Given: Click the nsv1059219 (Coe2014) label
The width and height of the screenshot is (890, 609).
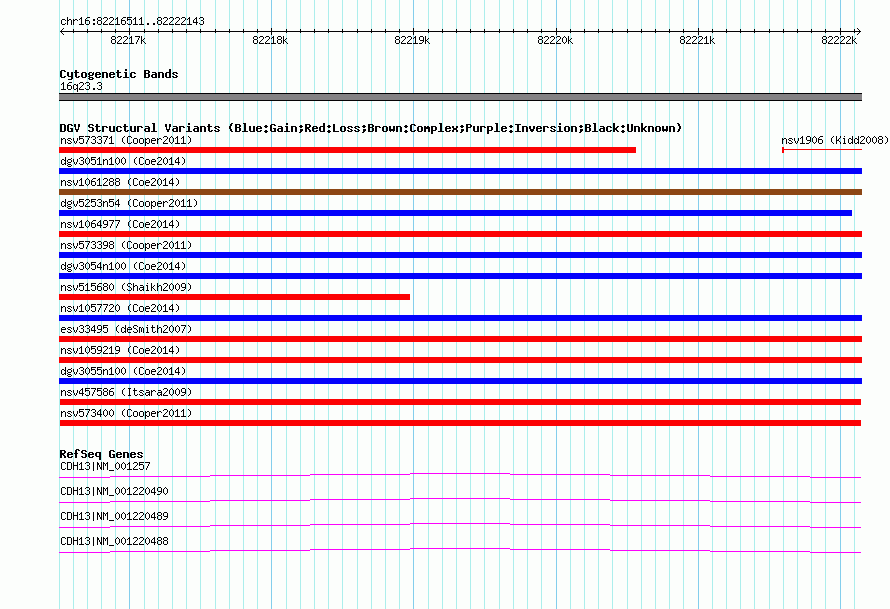Looking at the screenshot, I should pos(120,350).
